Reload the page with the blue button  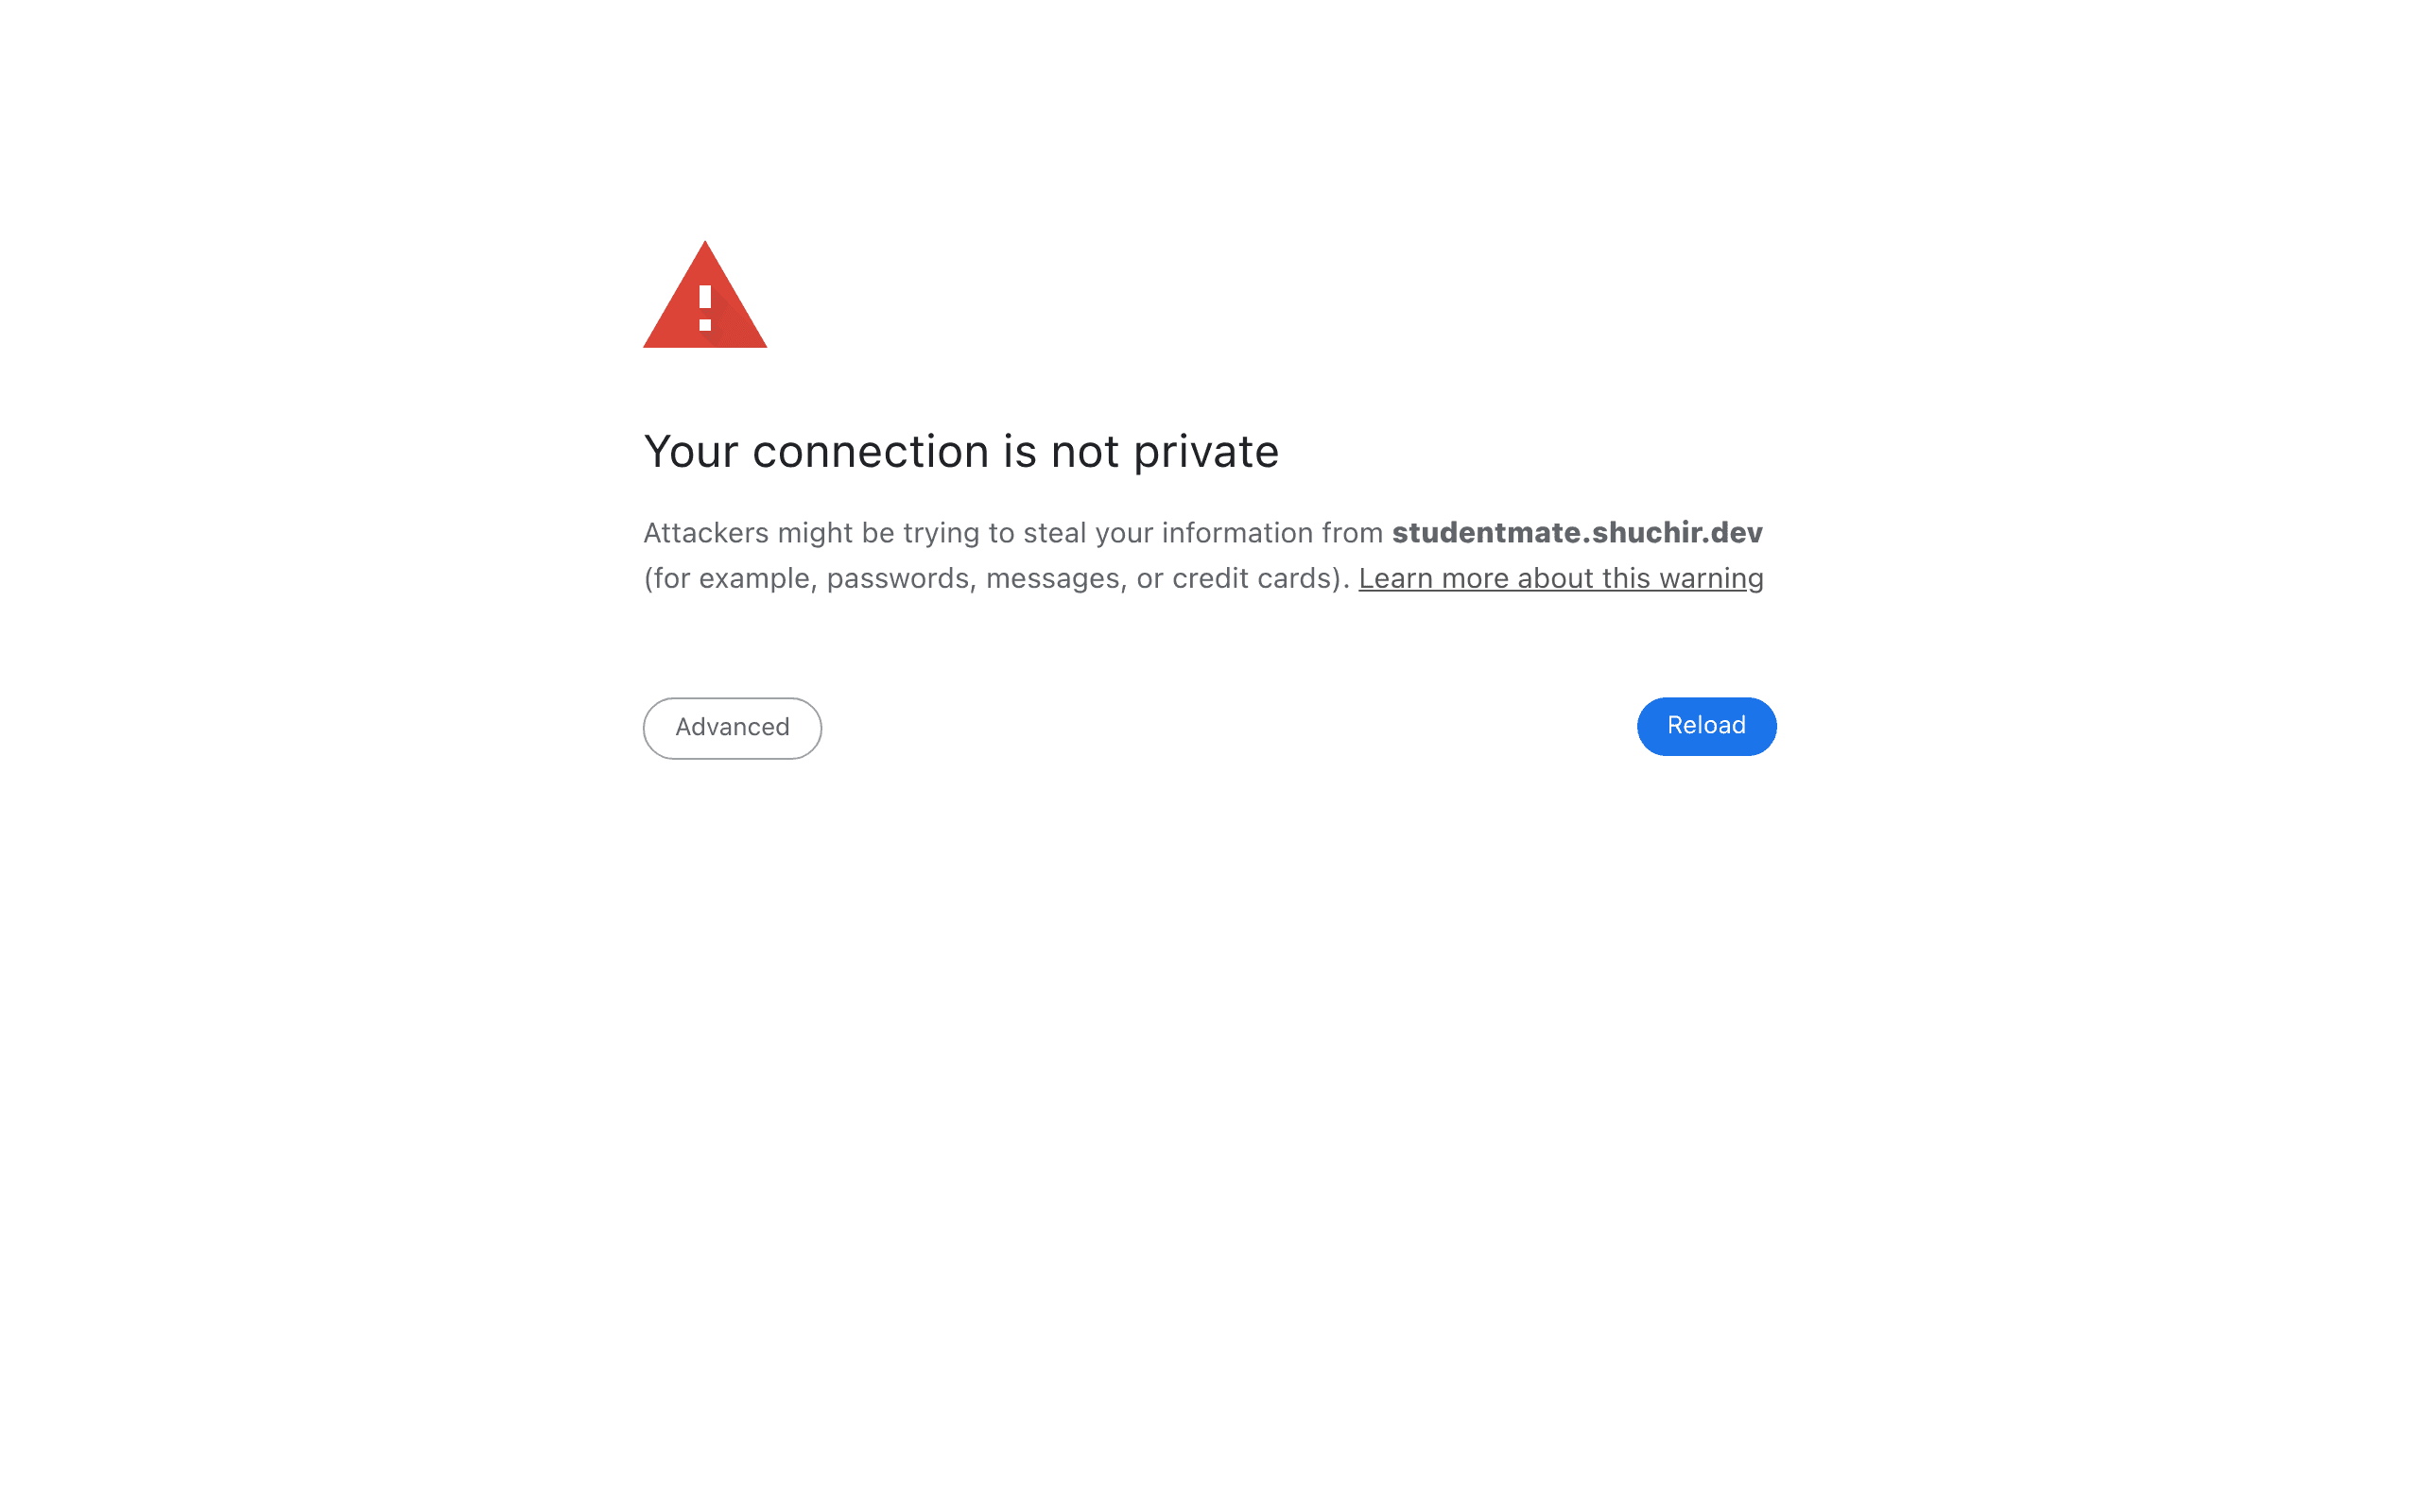pos(1706,726)
